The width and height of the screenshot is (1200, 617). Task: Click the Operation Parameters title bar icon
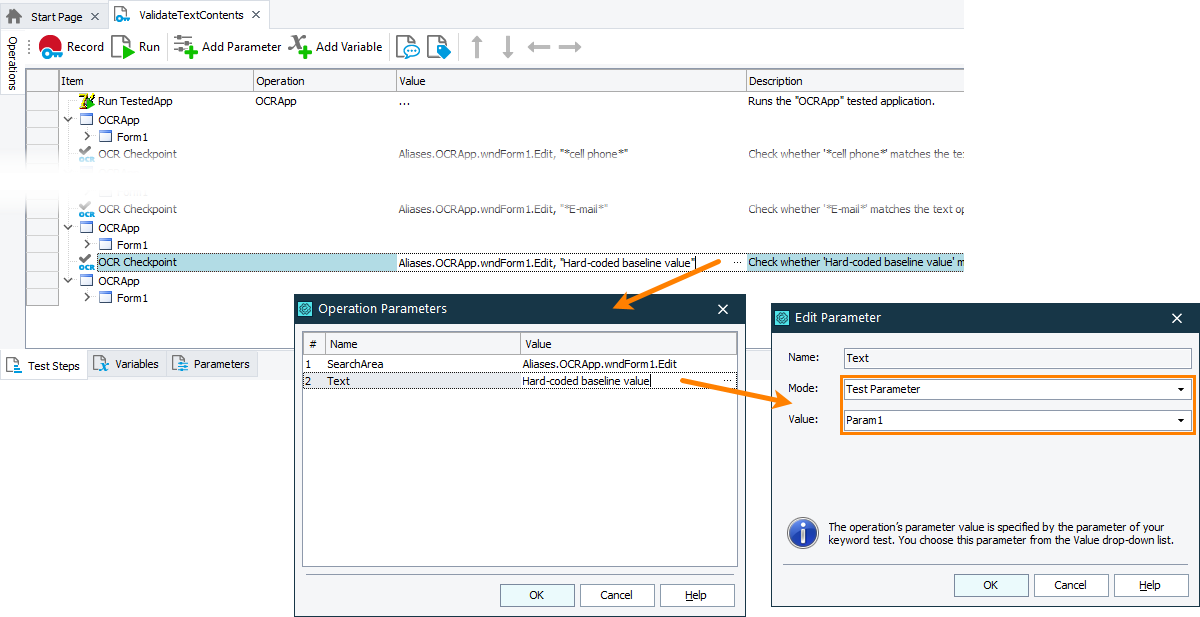click(x=306, y=309)
